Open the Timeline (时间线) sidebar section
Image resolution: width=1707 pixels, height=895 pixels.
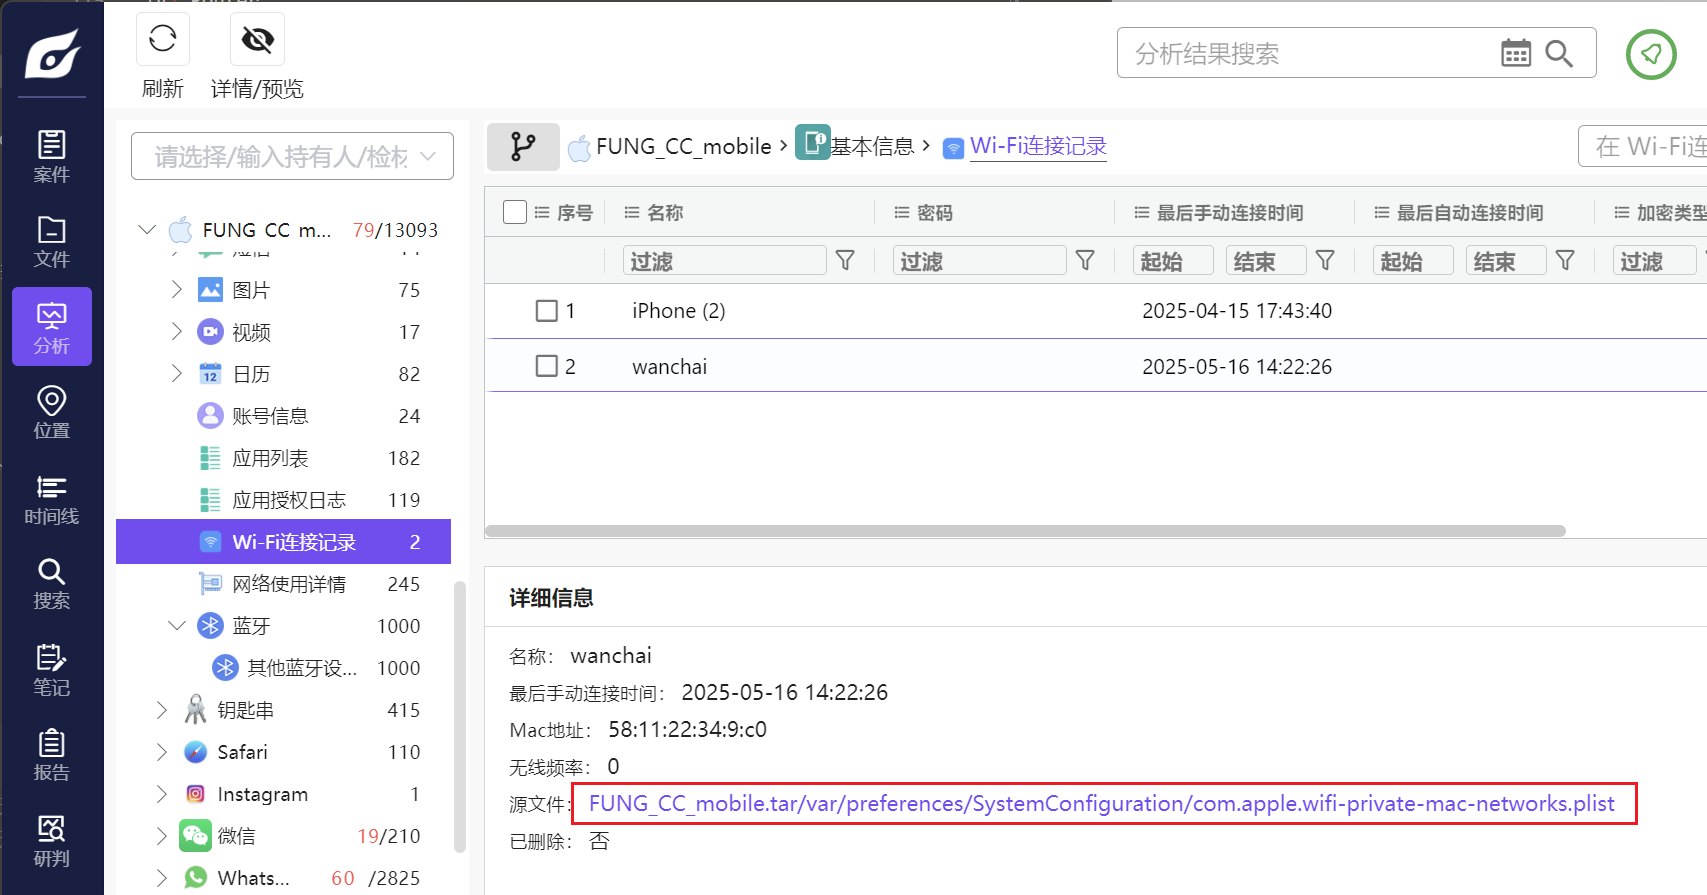point(51,499)
